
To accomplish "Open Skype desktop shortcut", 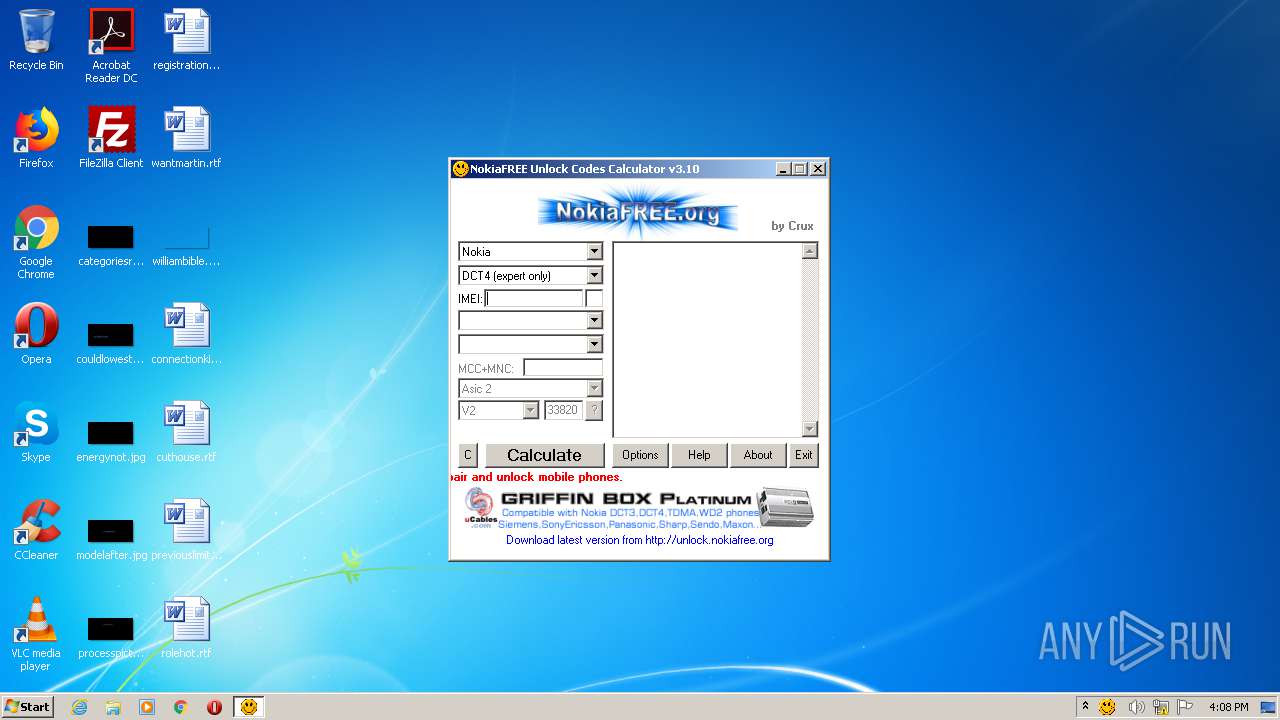I will coord(36,432).
